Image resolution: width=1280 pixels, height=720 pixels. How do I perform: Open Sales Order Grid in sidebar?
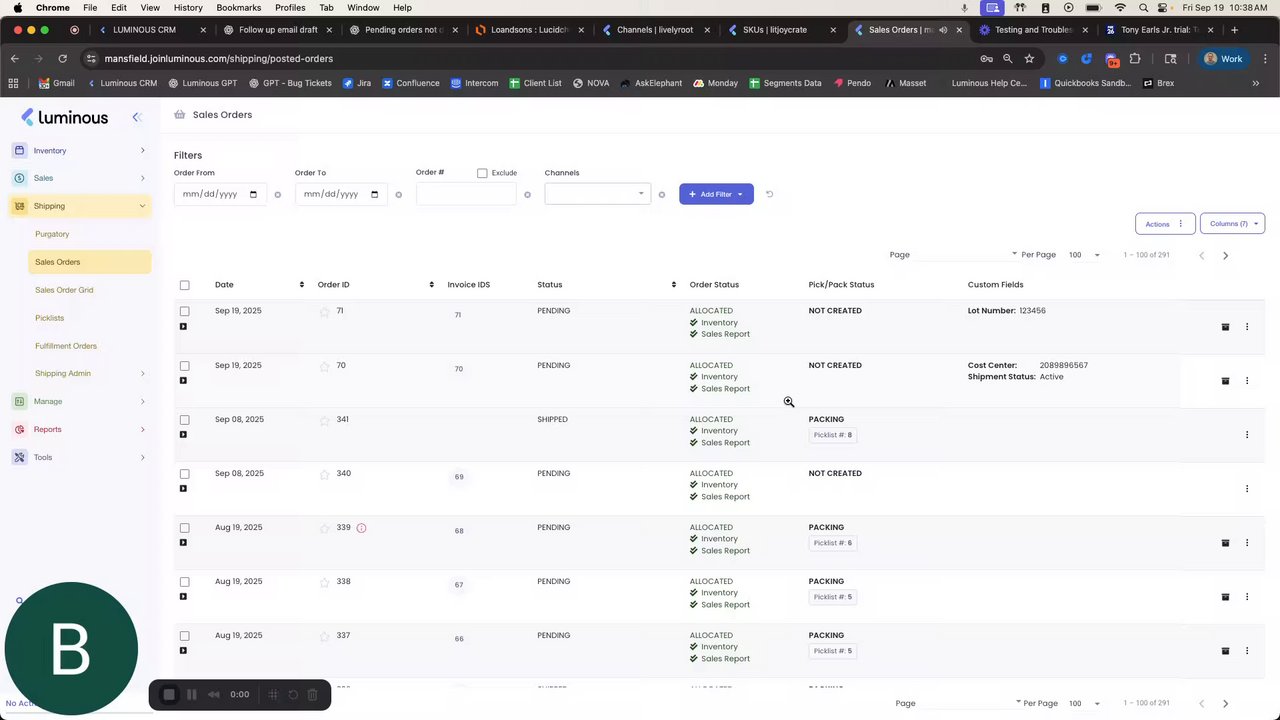click(64, 290)
